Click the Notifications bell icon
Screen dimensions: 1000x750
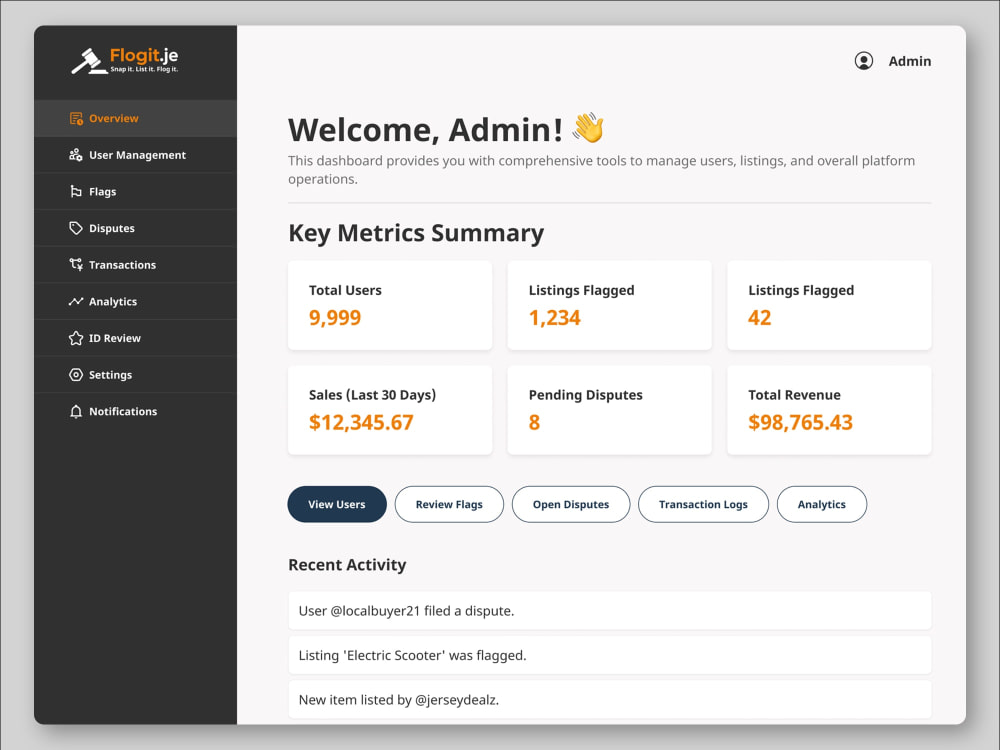(x=76, y=411)
